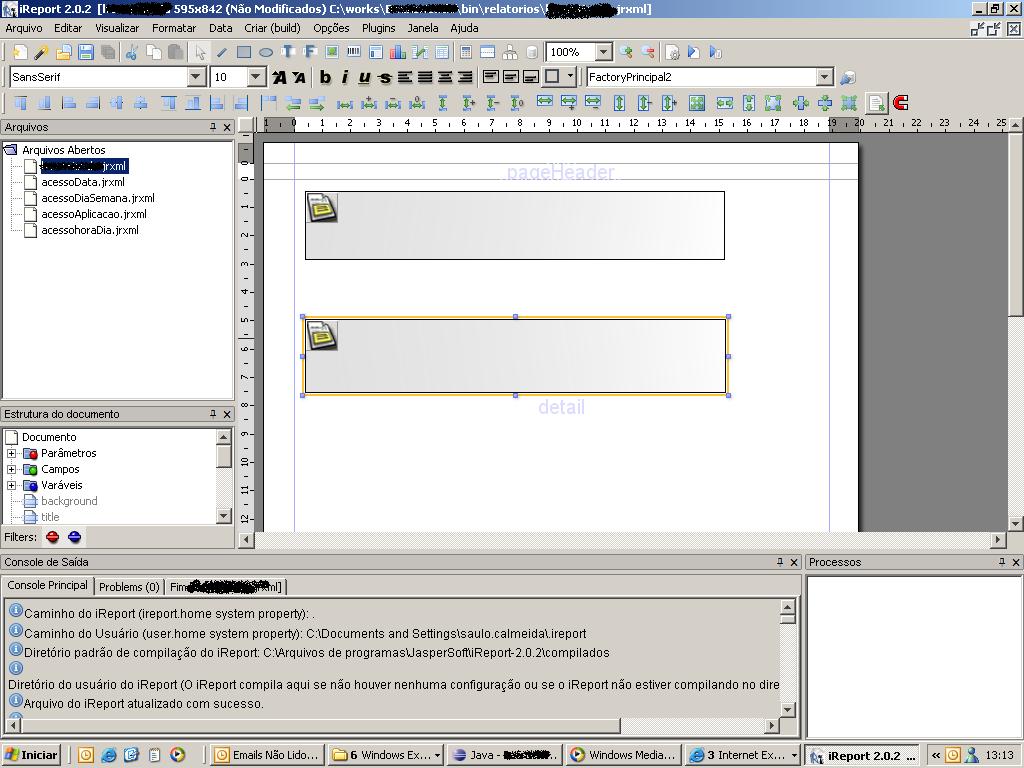Open the border style dropdown arrow
The width and height of the screenshot is (1024, 768).
coord(570,76)
